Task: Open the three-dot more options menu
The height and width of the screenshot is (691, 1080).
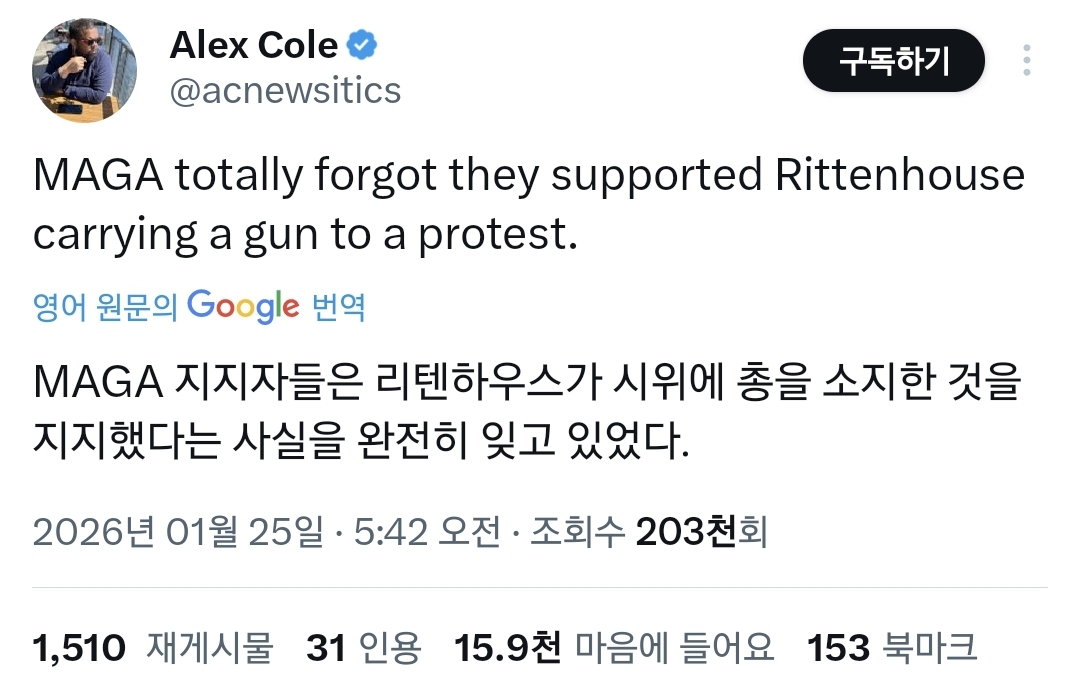Action: tap(1026, 60)
